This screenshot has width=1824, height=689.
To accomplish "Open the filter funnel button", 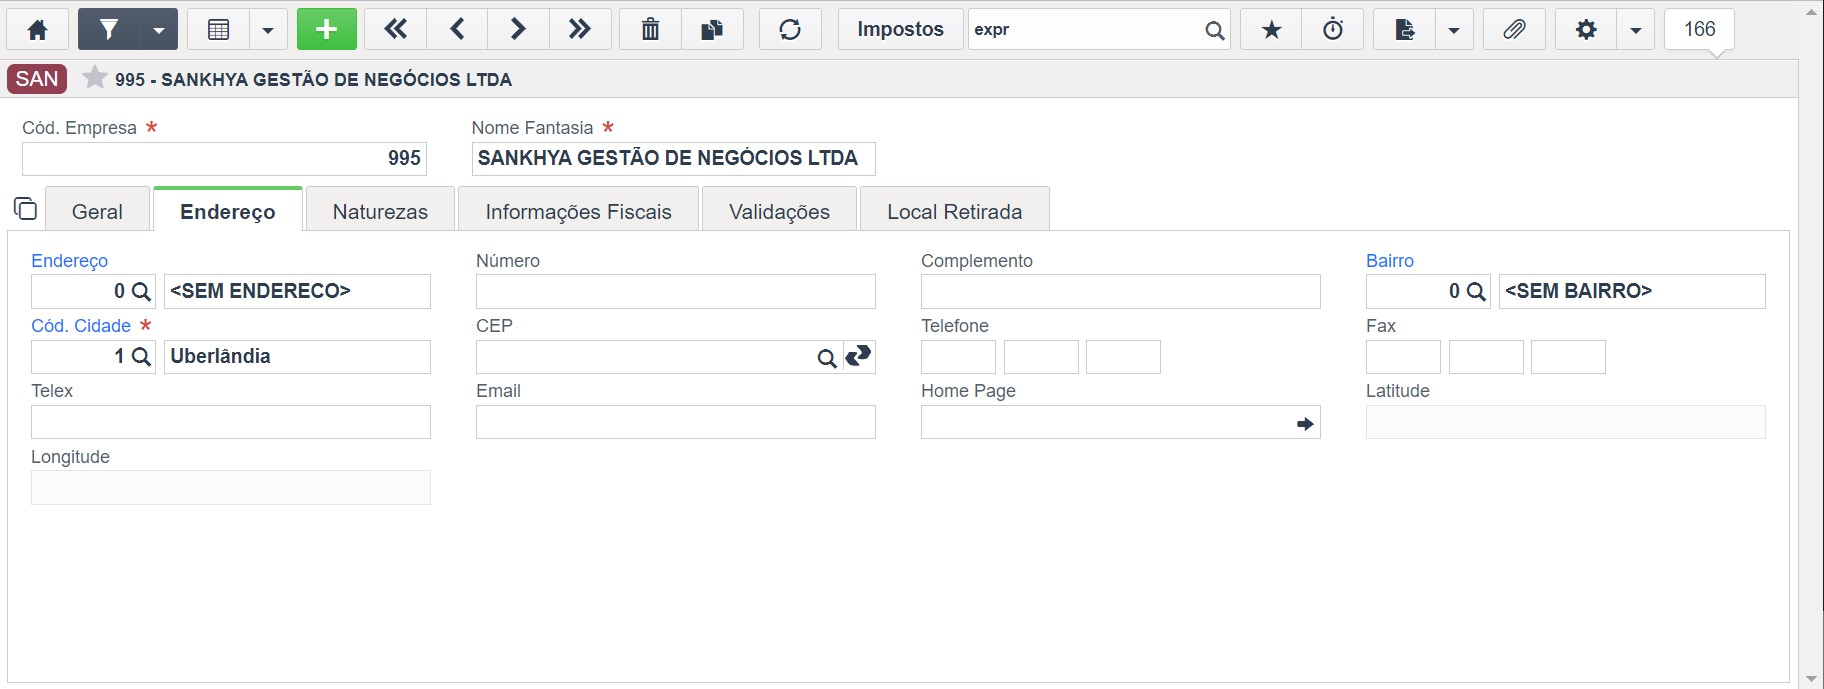I will click(x=109, y=30).
